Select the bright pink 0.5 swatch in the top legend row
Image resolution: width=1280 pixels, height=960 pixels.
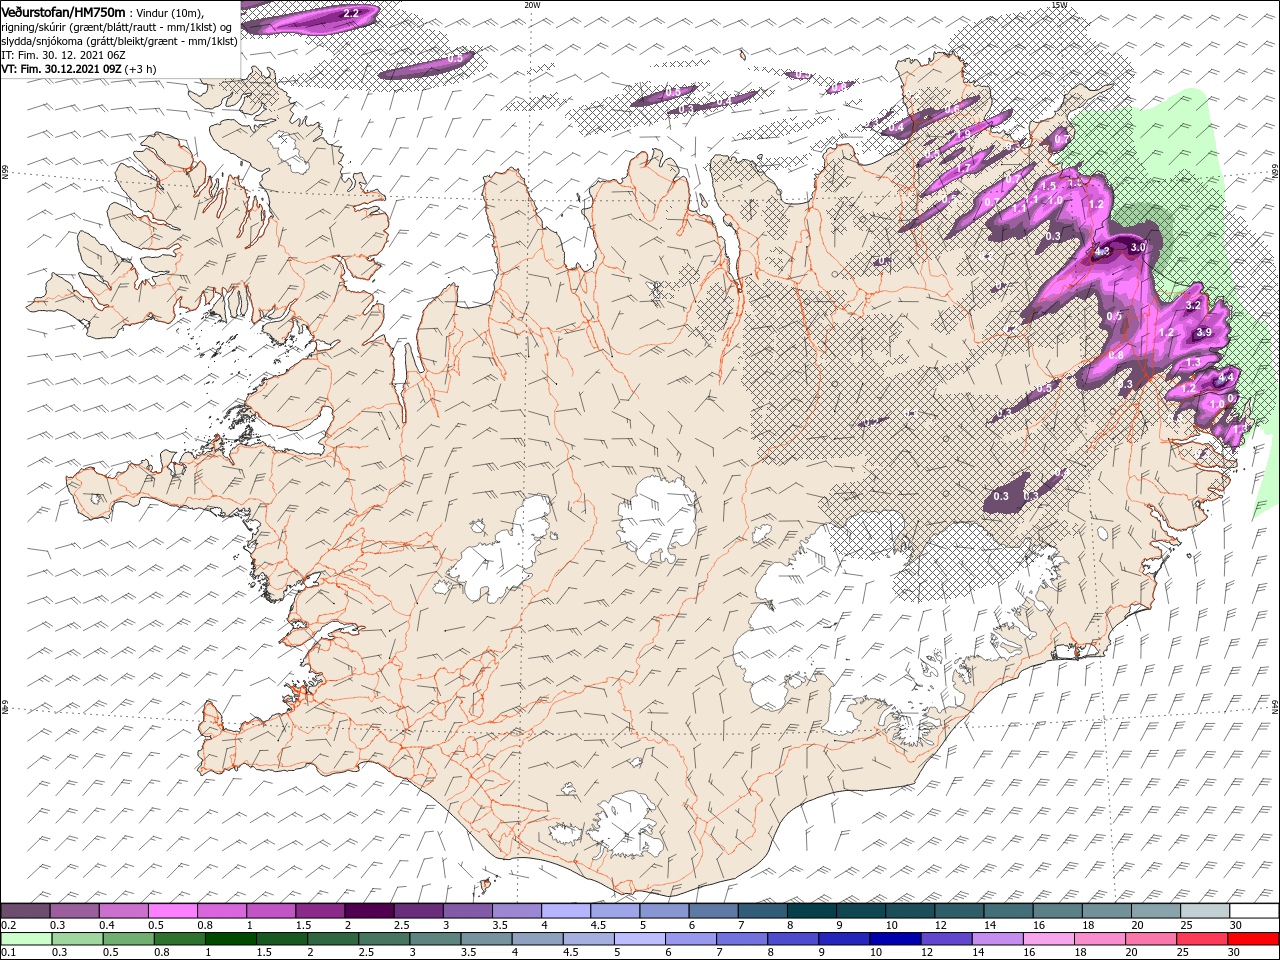[x=172, y=910]
